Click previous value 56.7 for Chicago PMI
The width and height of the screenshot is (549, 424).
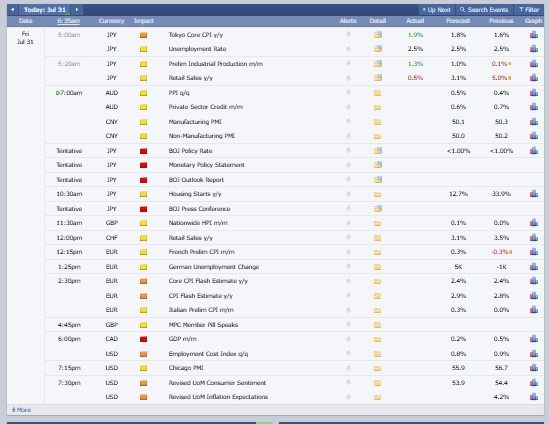tap(501, 368)
